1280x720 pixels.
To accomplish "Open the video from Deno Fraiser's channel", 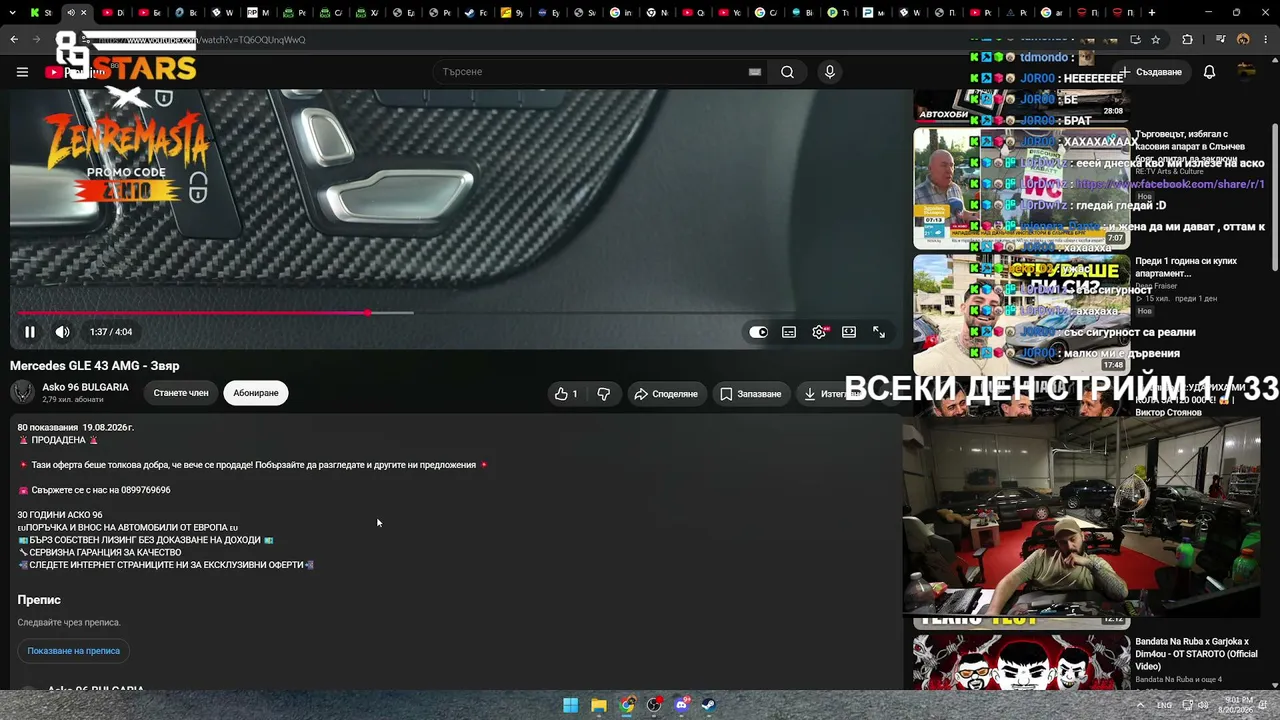I will 1020,315.
